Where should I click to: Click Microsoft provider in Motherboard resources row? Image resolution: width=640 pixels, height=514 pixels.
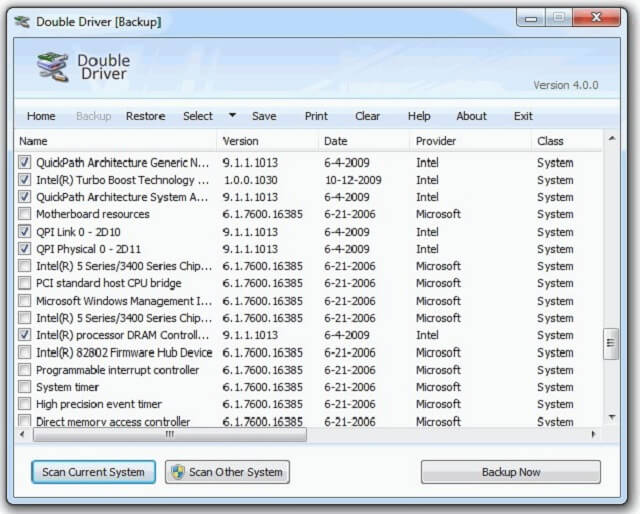pyautogui.click(x=438, y=214)
